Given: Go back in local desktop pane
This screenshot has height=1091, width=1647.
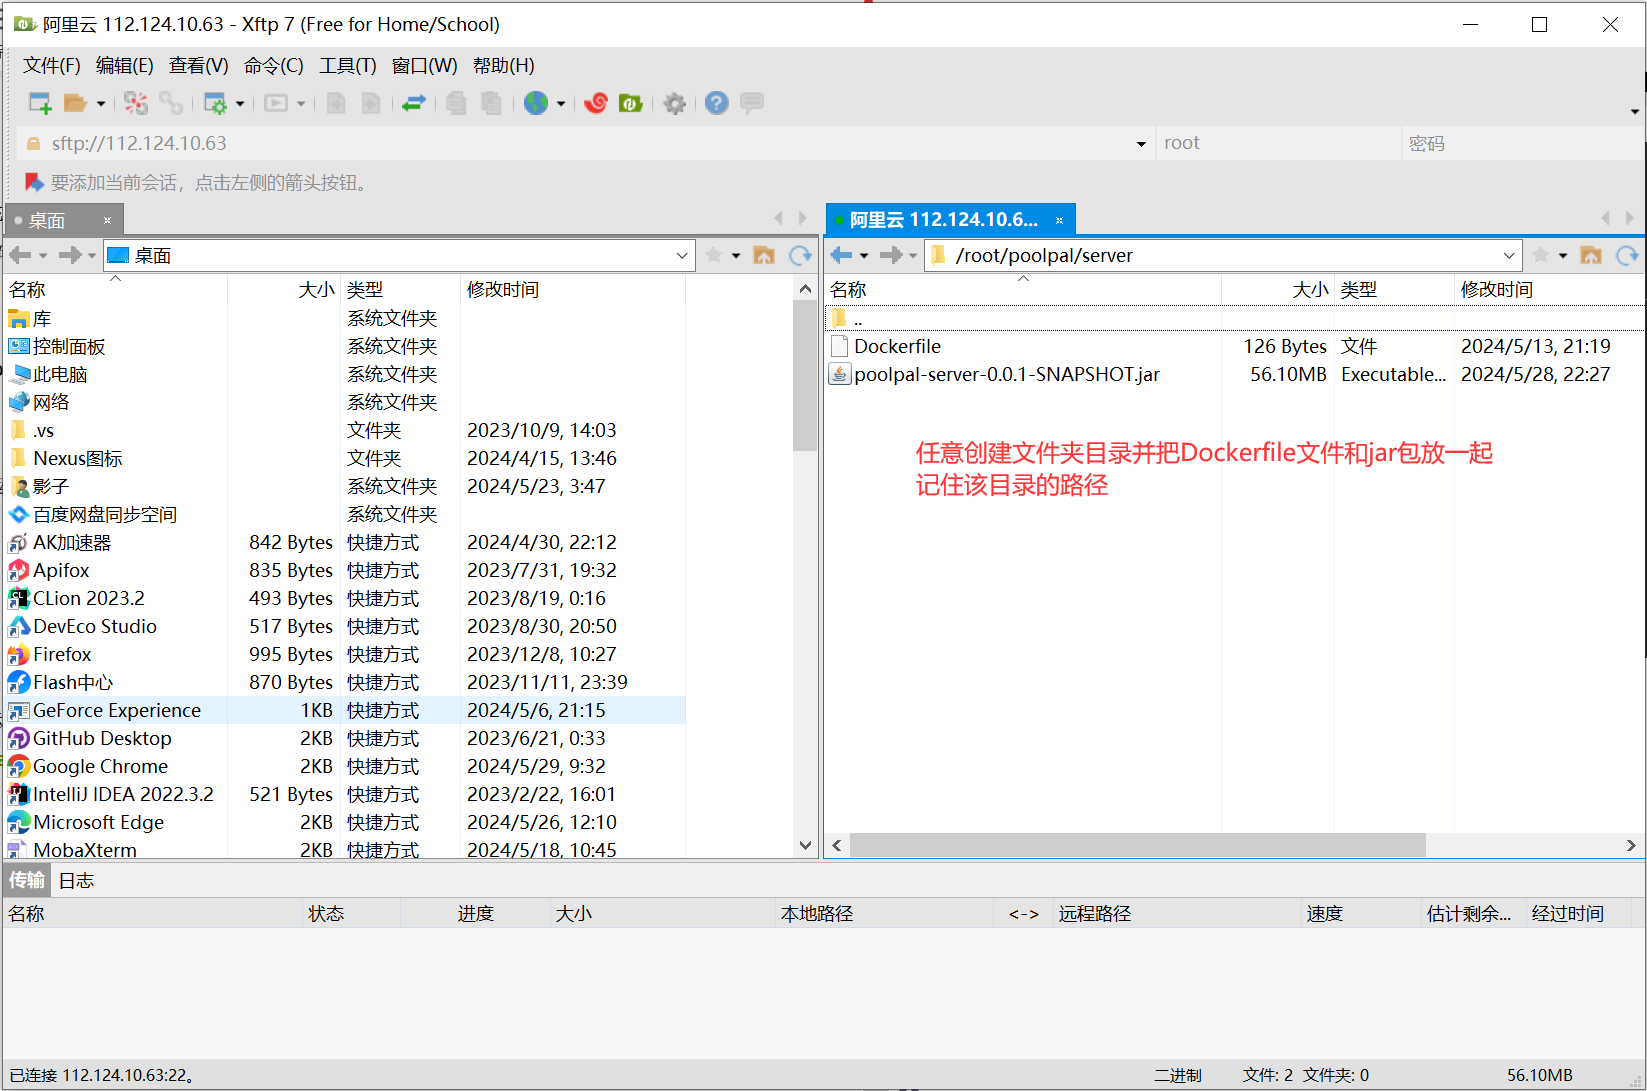Looking at the screenshot, I should click(20, 255).
